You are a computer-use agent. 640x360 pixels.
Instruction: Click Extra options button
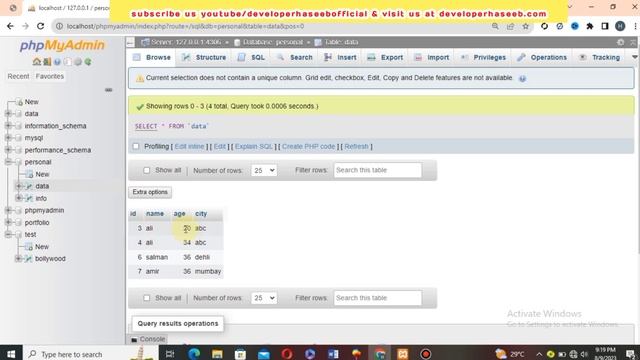coord(150,192)
